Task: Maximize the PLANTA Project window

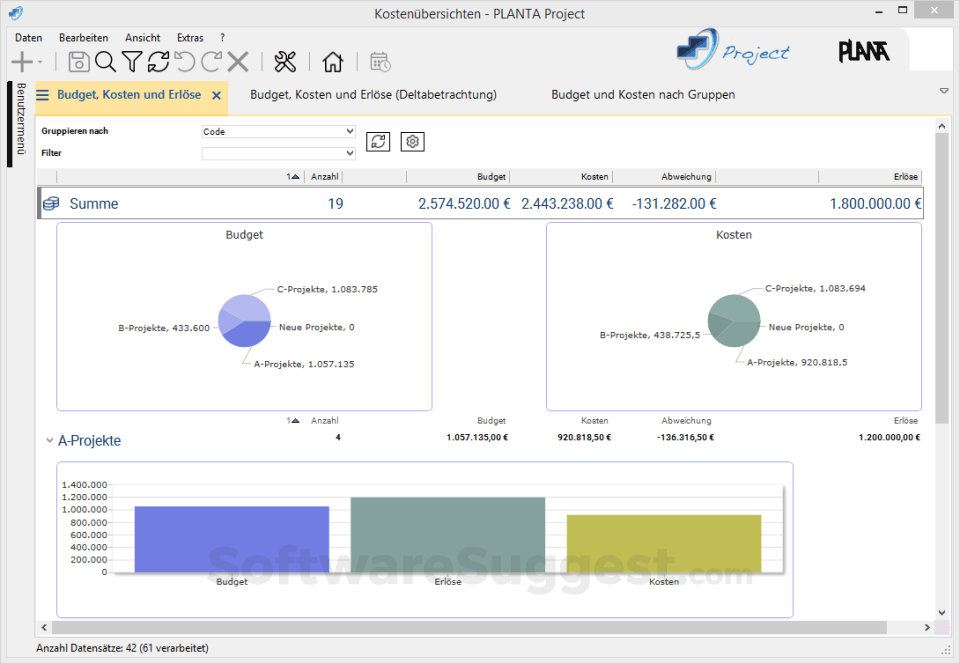Action: click(x=902, y=10)
